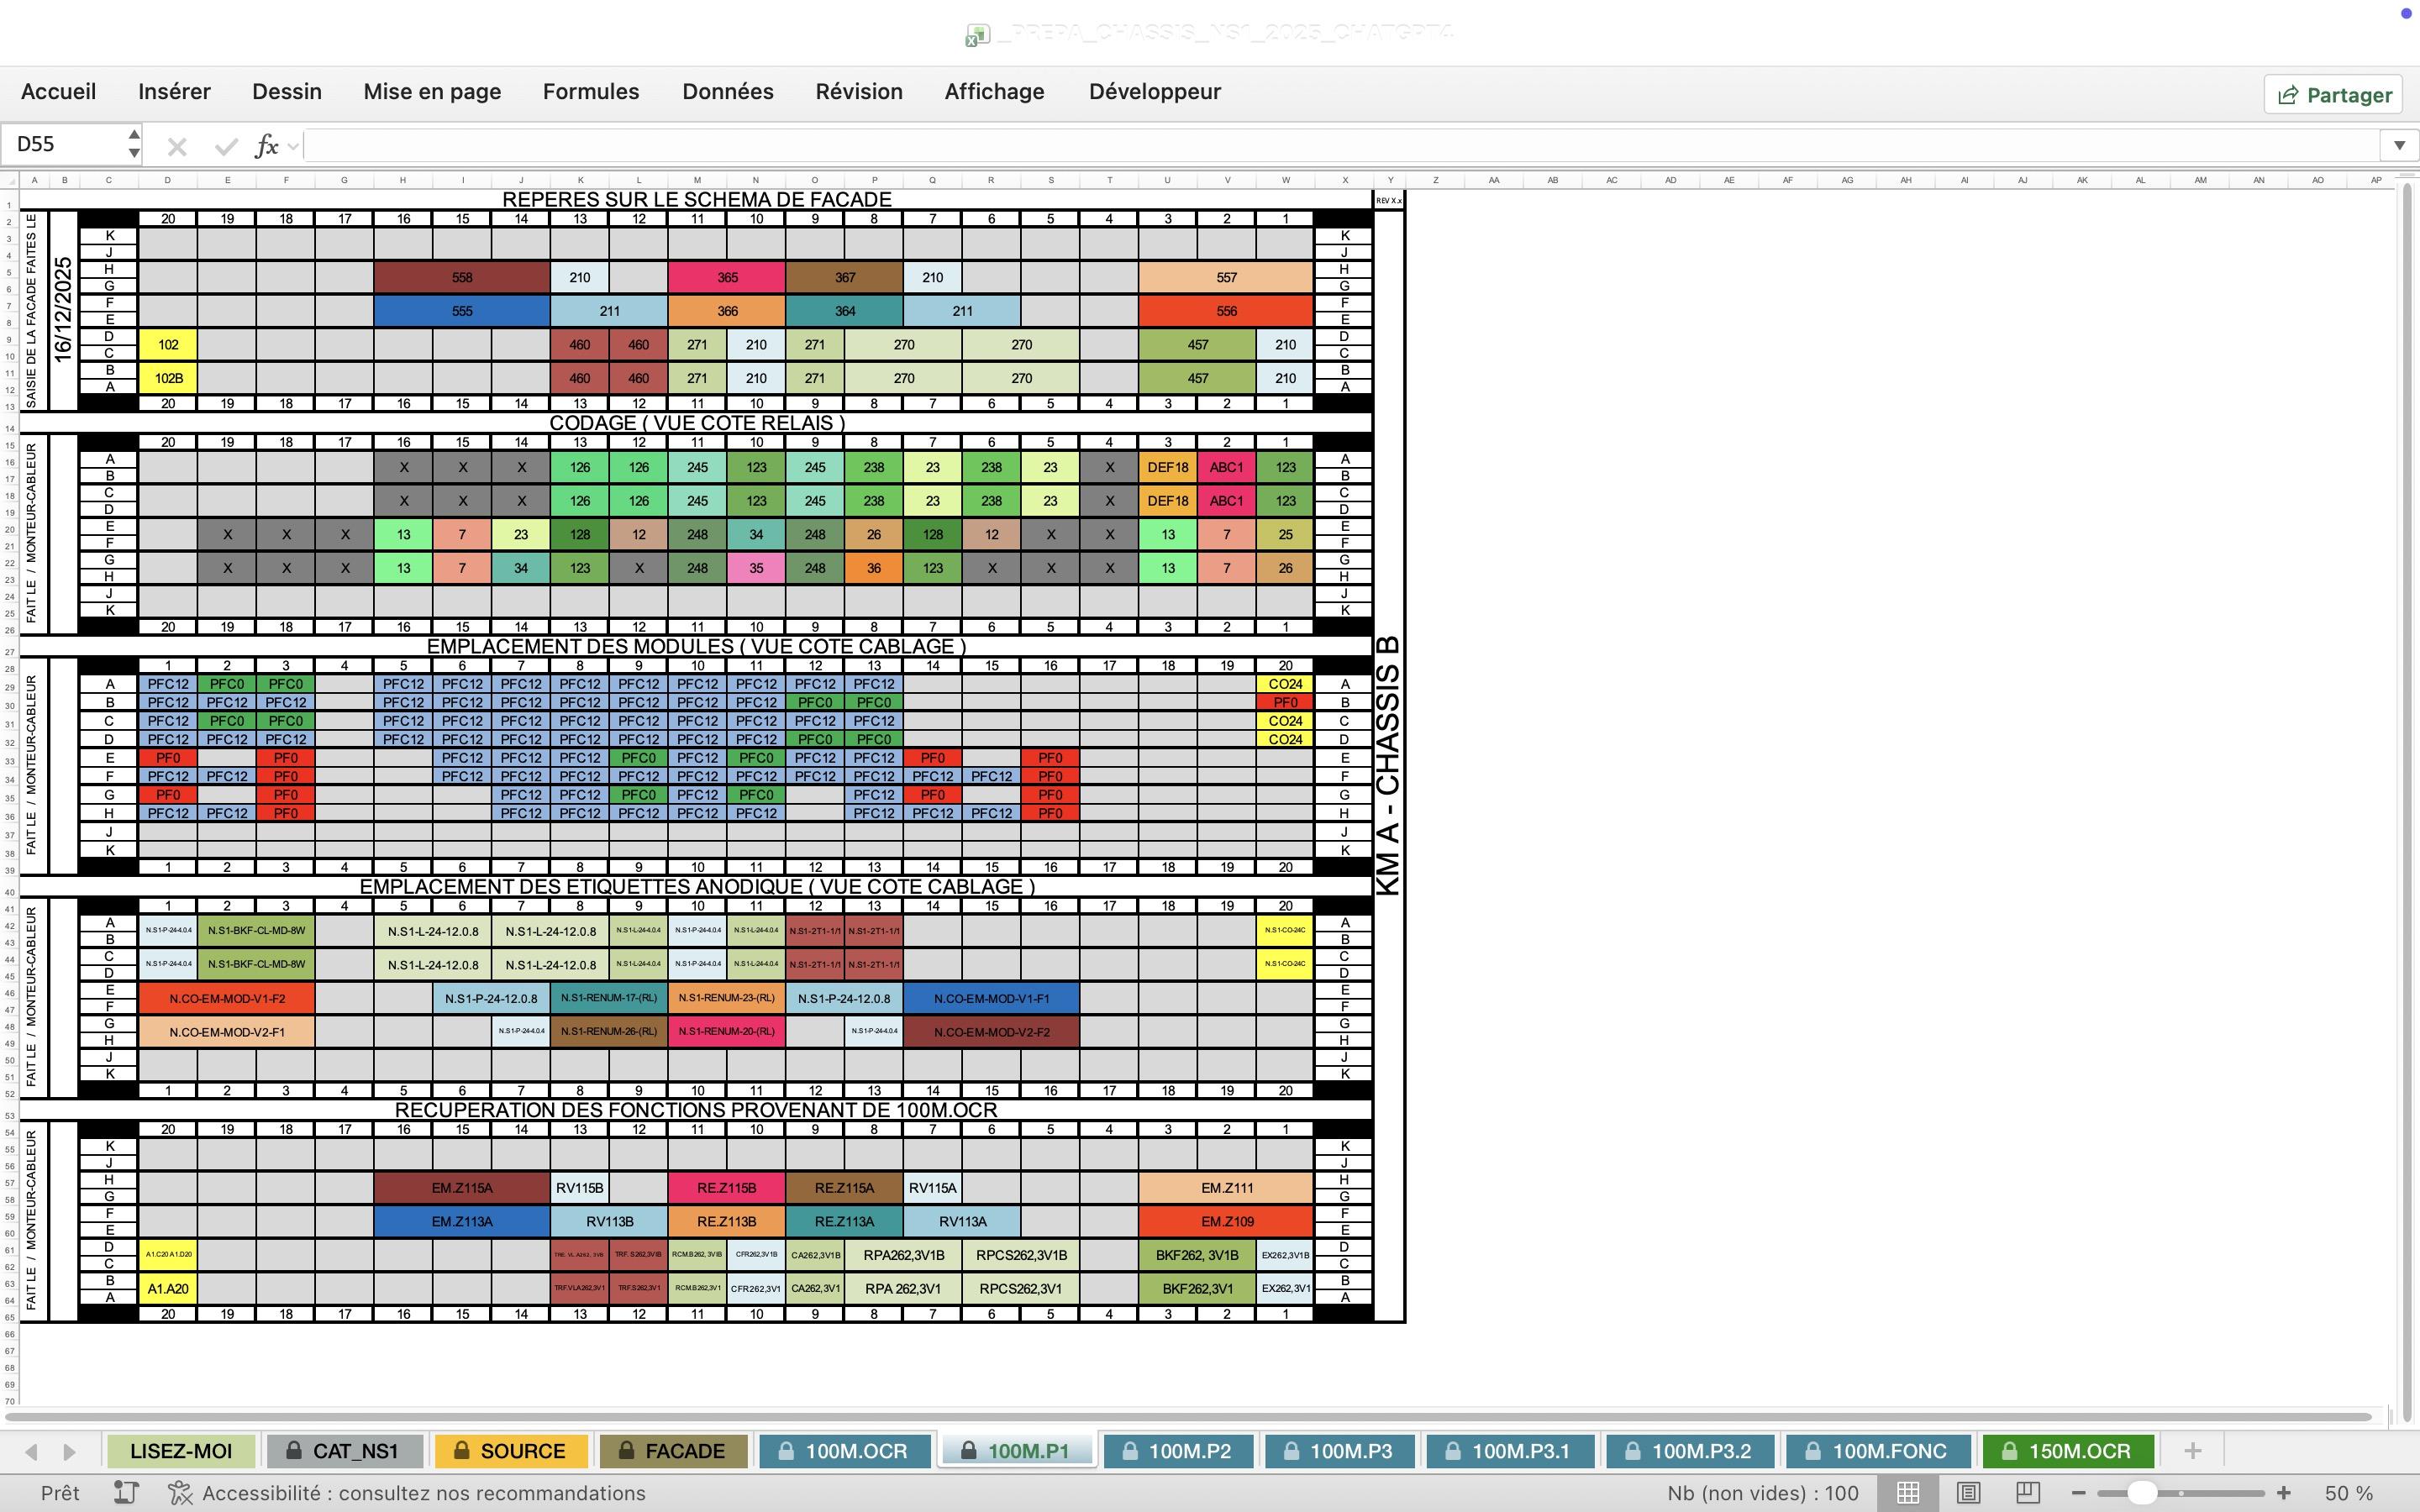Expand the formula bar
Image resolution: width=2420 pixels, height=1512 pixels.
pos(2399,146)
